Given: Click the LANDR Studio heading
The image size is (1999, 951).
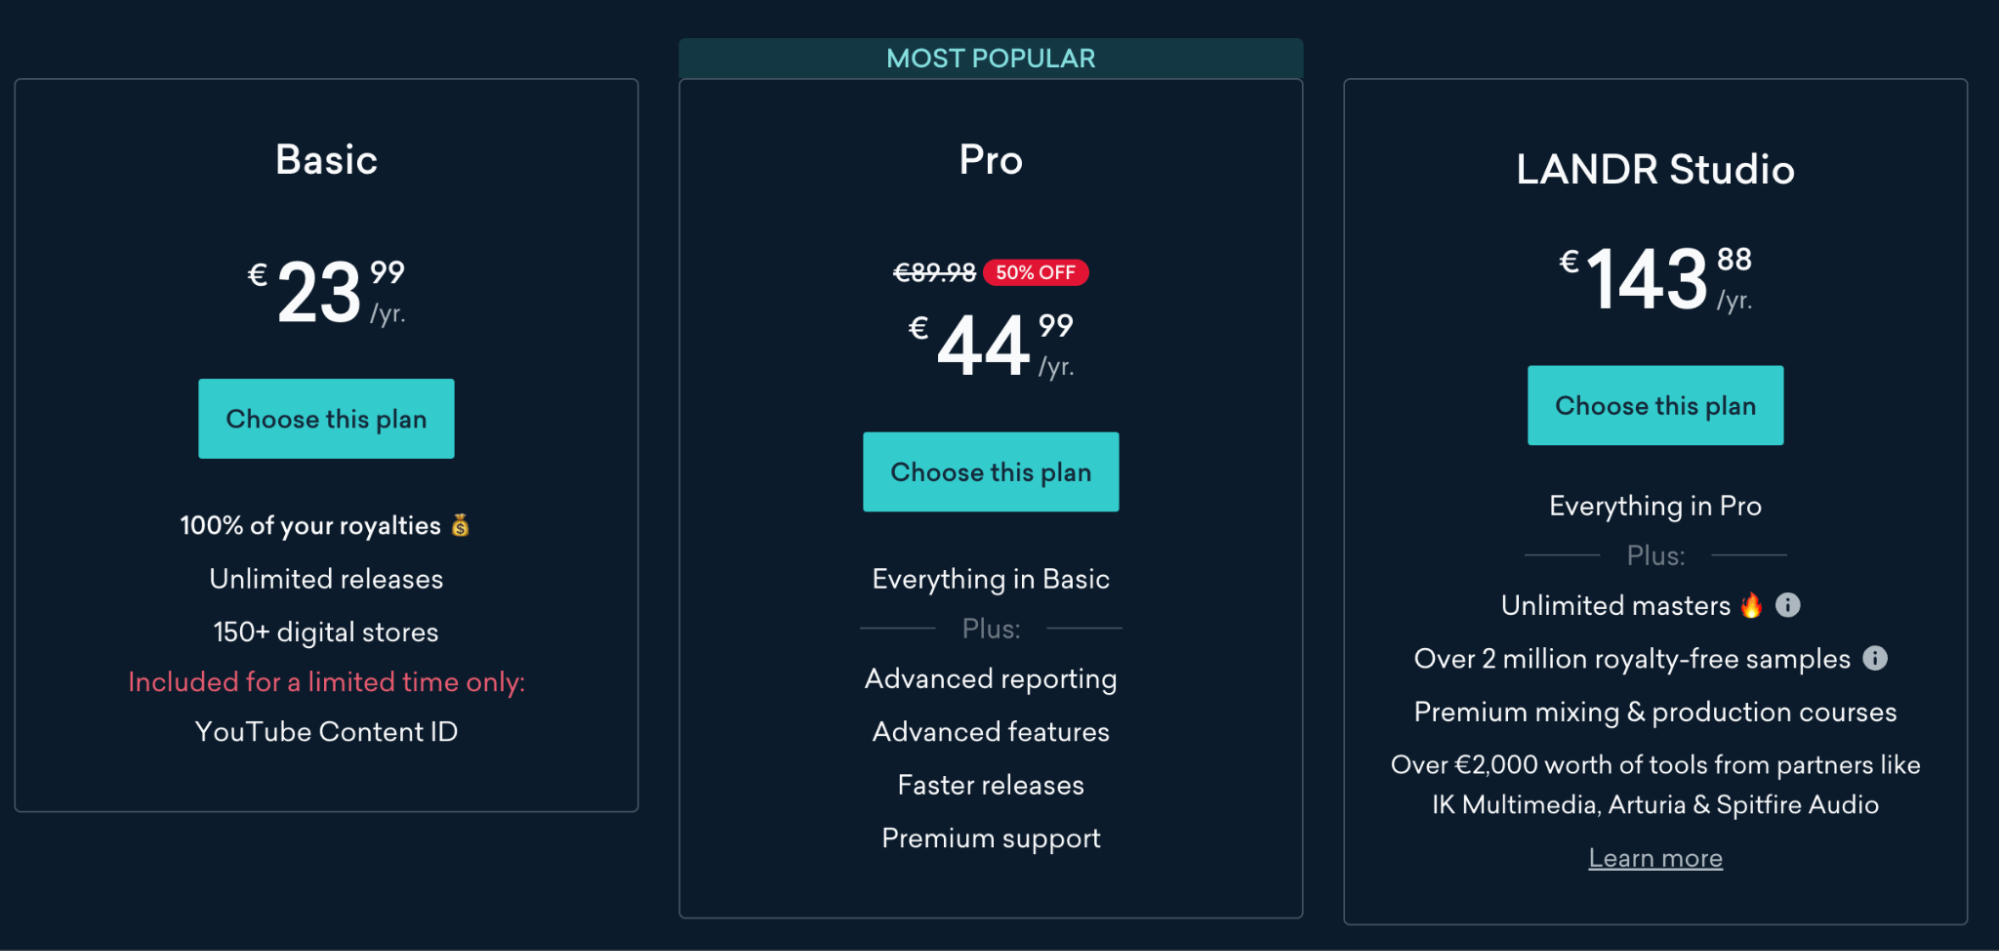Looking at the screenshot, I should (1655, 169).
